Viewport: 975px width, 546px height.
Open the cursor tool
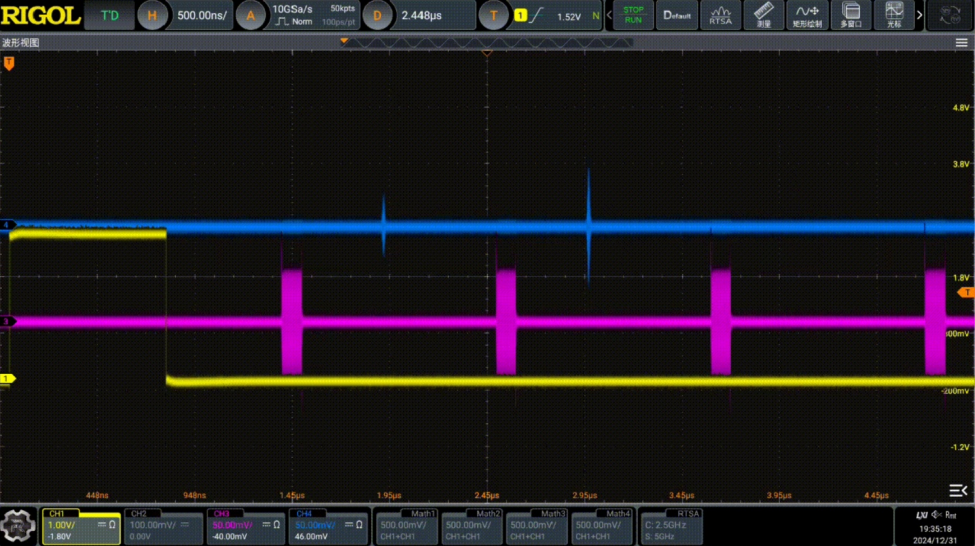click(x=894, y=16)
